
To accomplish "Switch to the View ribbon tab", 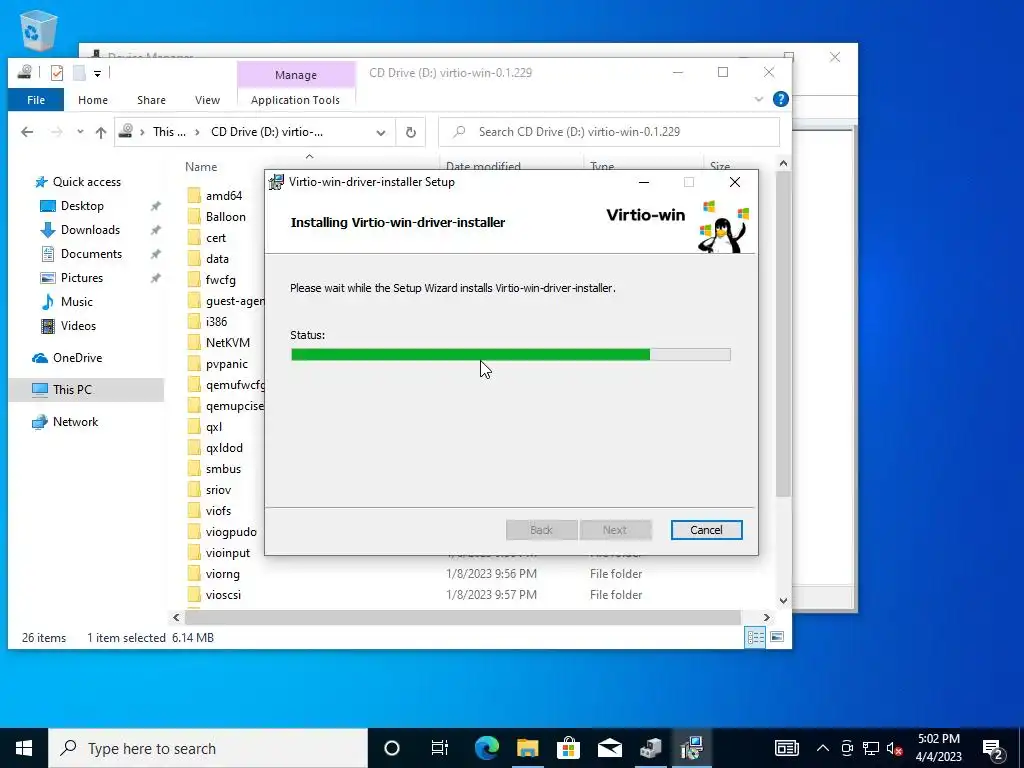I will pos(207,100).
